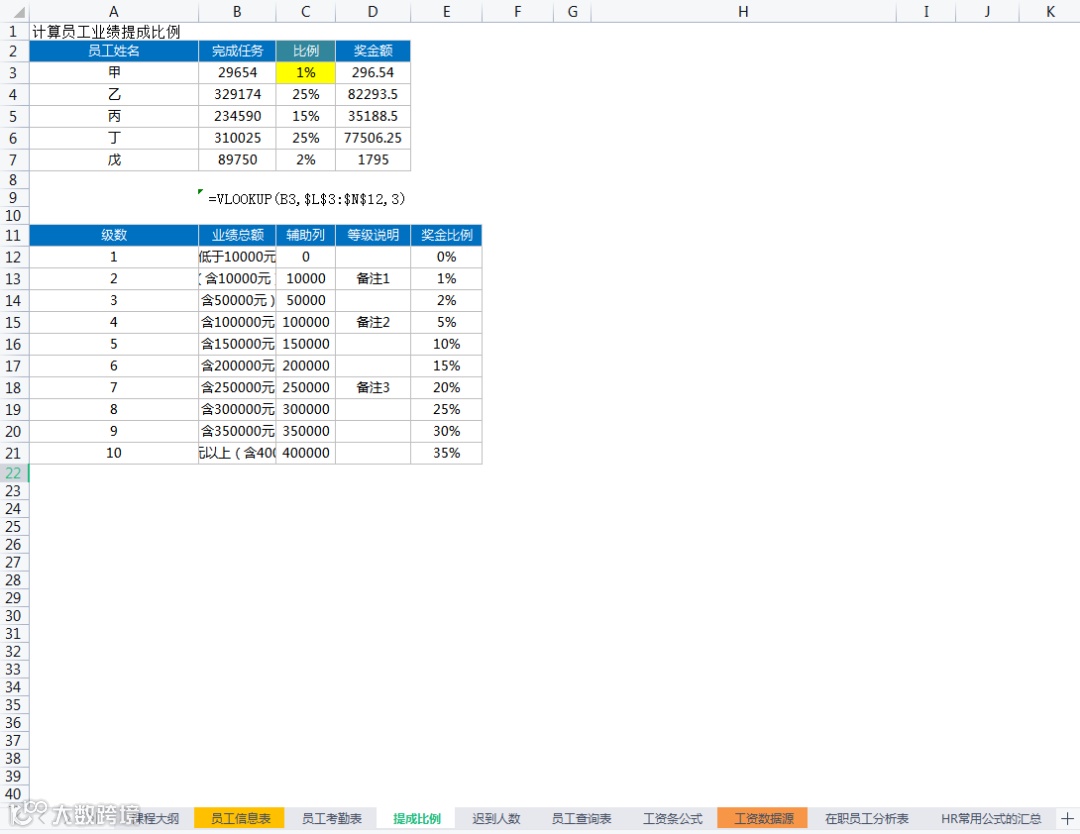
Task: Select cell 低于10000元
Action: 237,257
